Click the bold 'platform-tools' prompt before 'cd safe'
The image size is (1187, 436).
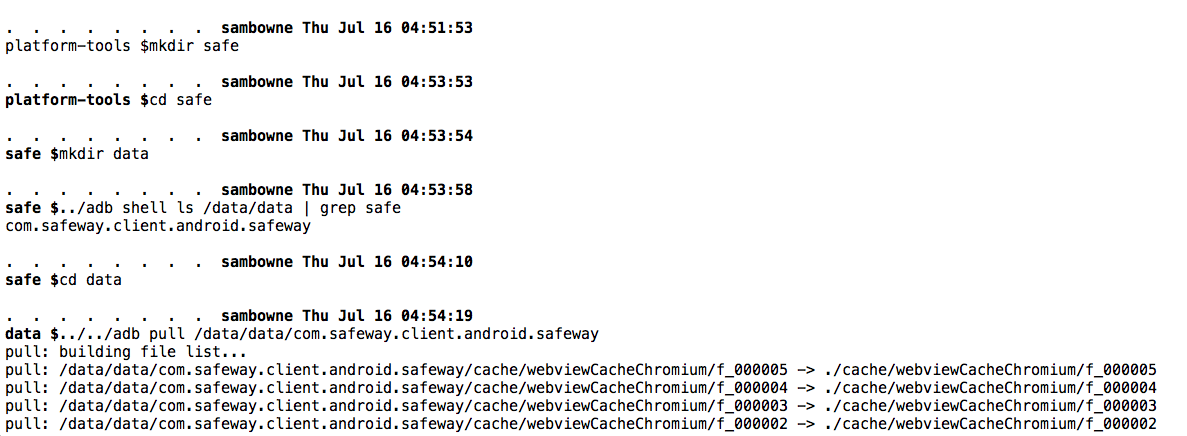68,100
